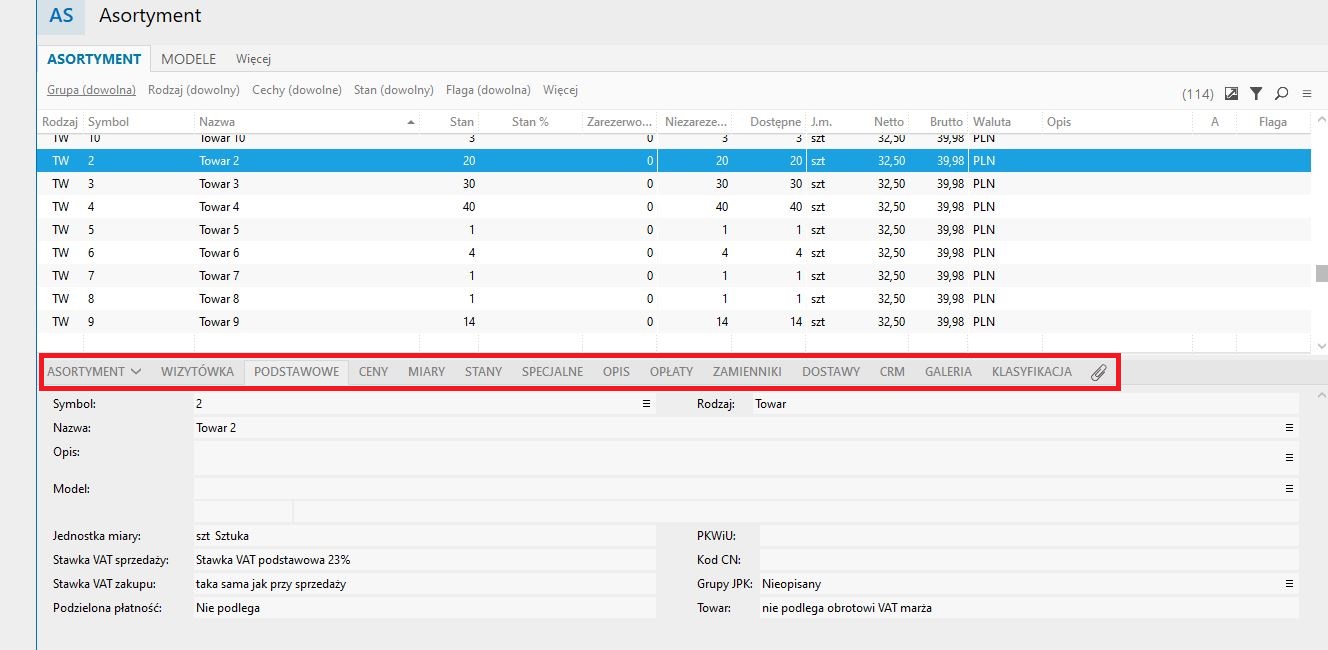Viewport: 1328px width, 650px height.
Task: Switch to the MODELE tab
Action: [x=188, y=59]
